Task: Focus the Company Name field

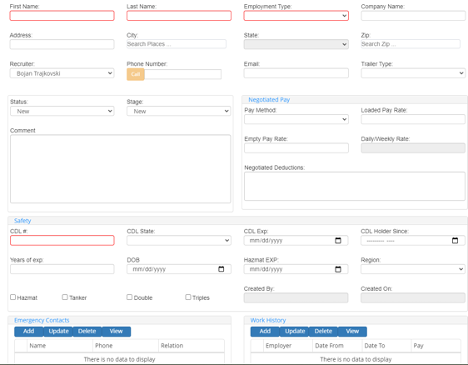Action: (x=413, y=16)
